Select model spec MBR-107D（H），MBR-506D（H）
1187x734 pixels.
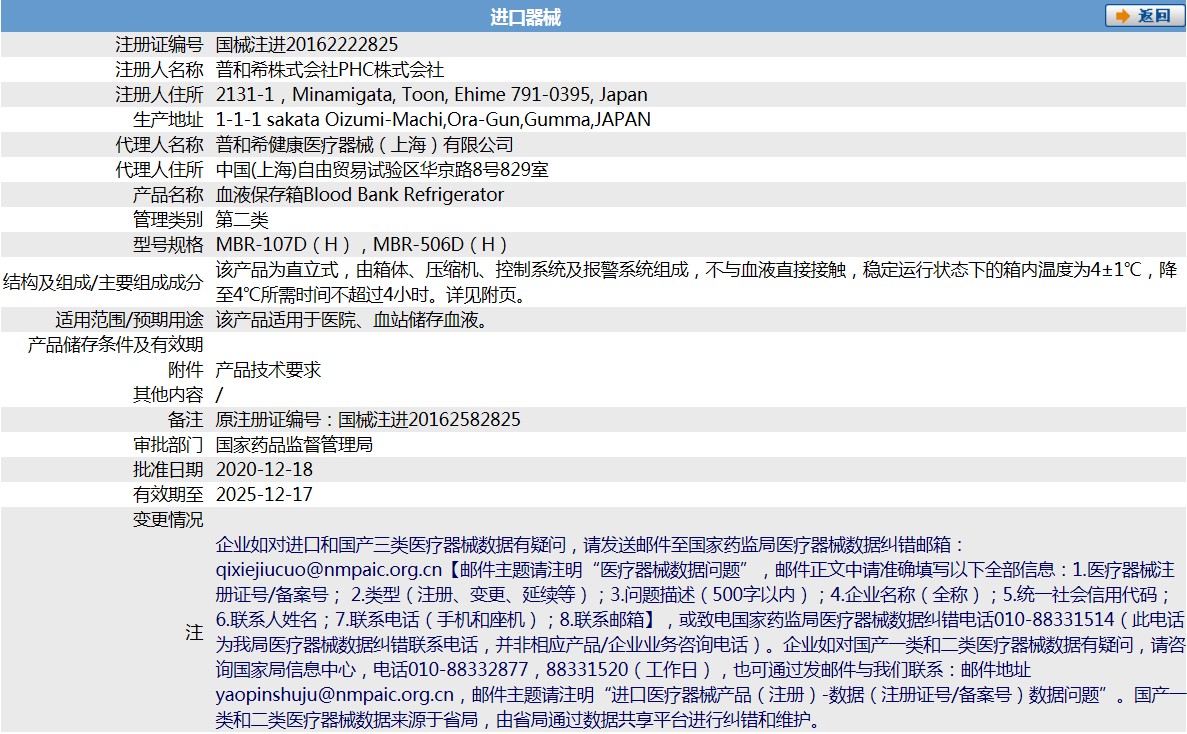[x=362, y=244]
